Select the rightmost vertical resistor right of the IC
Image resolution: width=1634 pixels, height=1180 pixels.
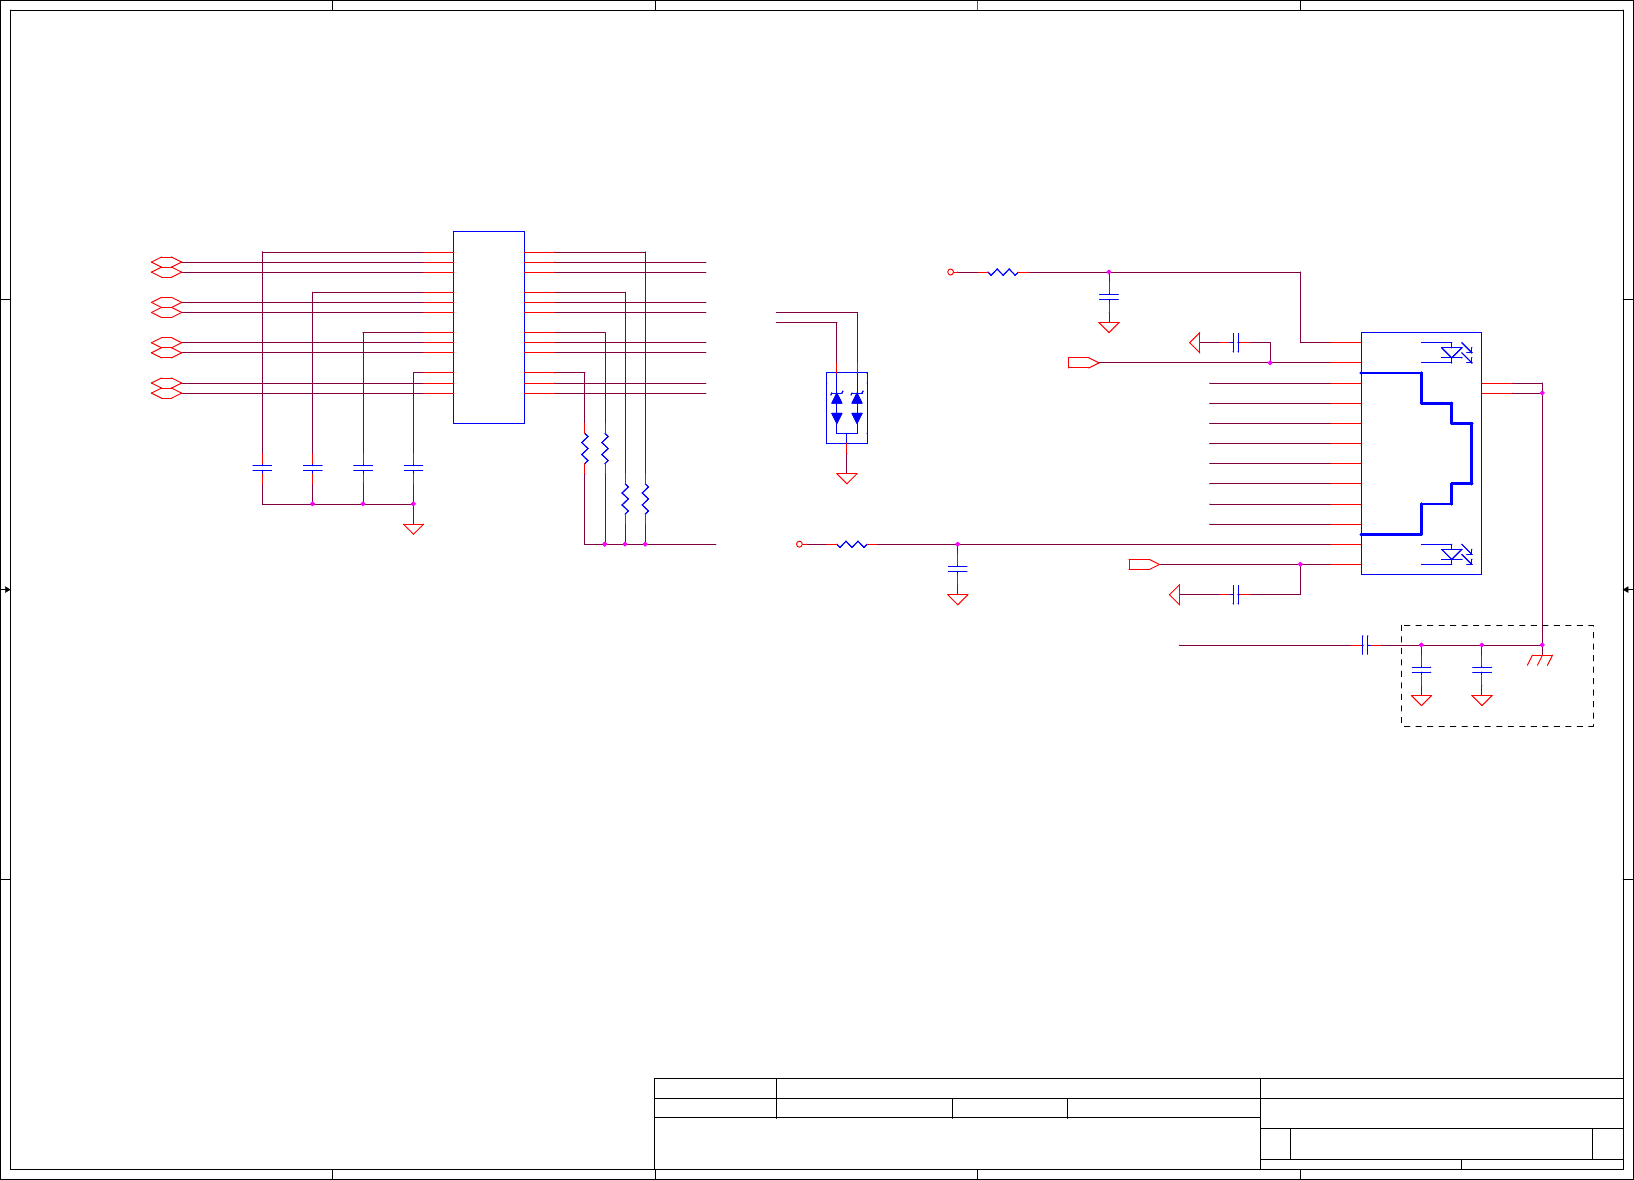click(645, 499)
